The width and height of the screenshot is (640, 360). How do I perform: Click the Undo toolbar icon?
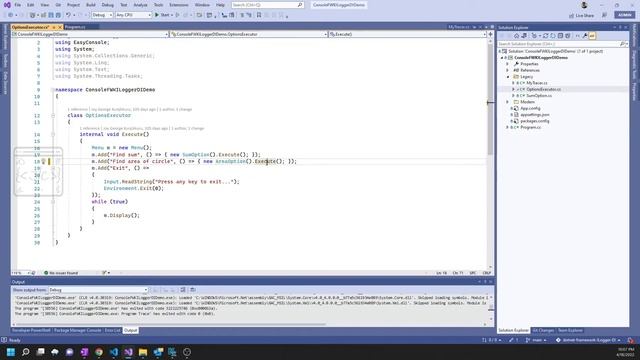pos(69,15)
